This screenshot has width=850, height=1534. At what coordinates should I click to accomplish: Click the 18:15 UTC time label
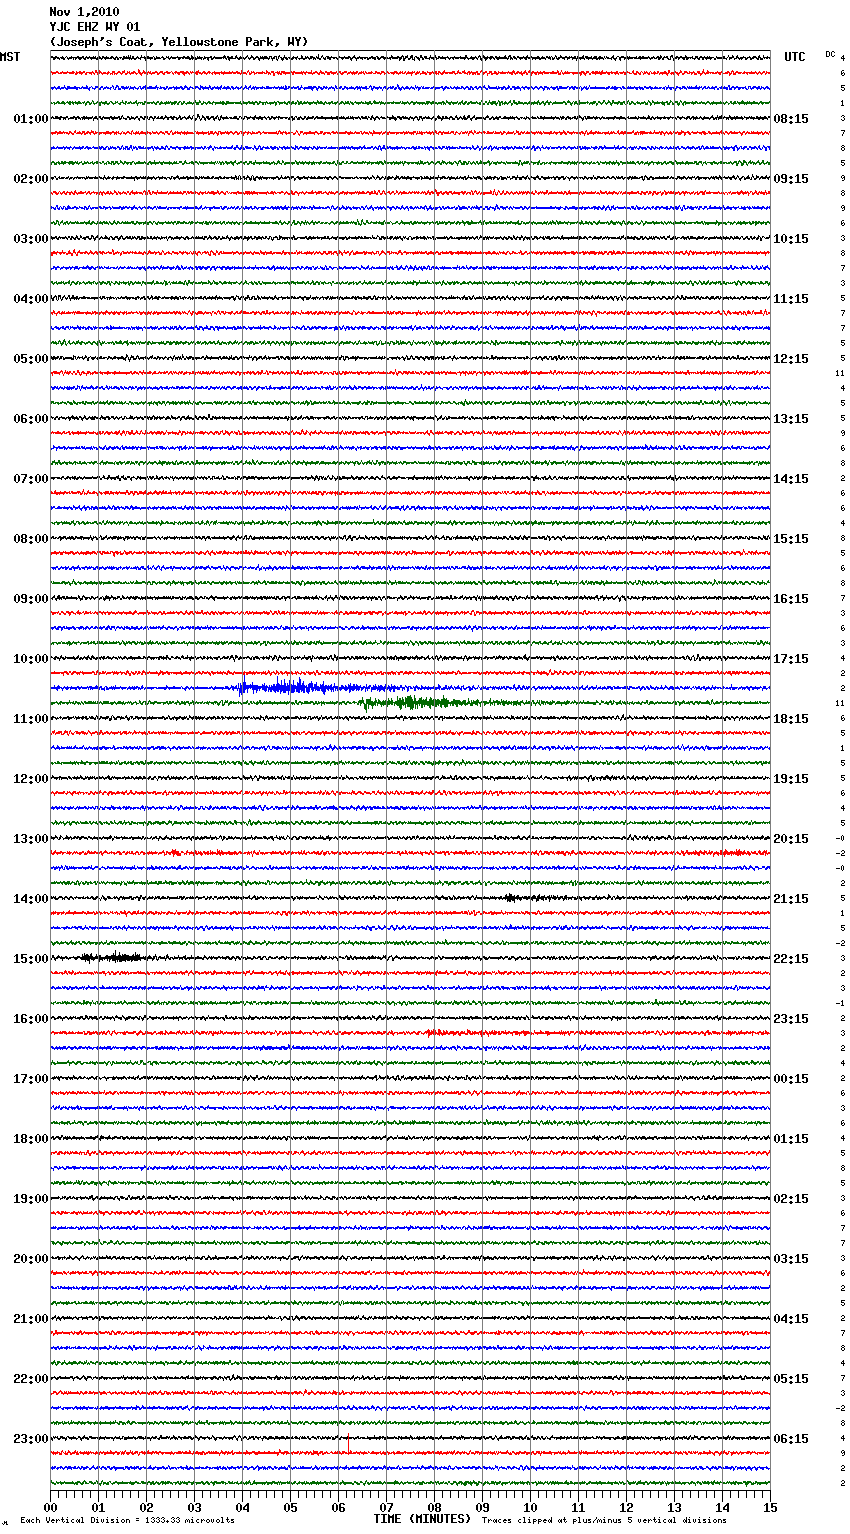[x=791, y=719]
